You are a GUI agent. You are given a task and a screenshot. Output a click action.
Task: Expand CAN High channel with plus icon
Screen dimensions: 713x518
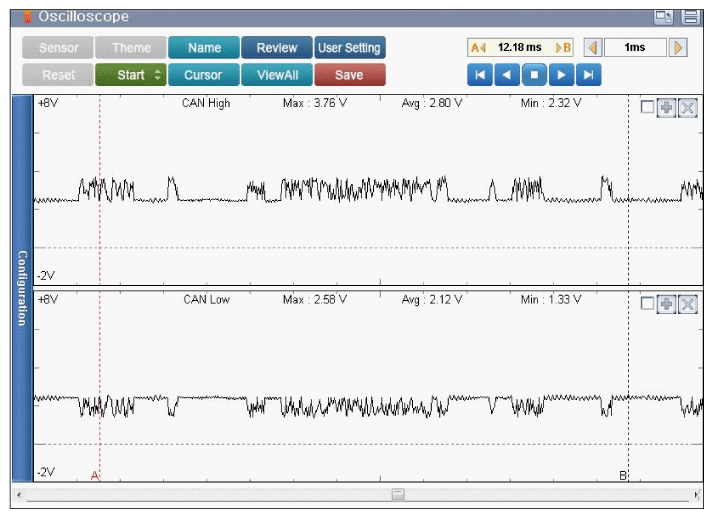coord(667,108)
